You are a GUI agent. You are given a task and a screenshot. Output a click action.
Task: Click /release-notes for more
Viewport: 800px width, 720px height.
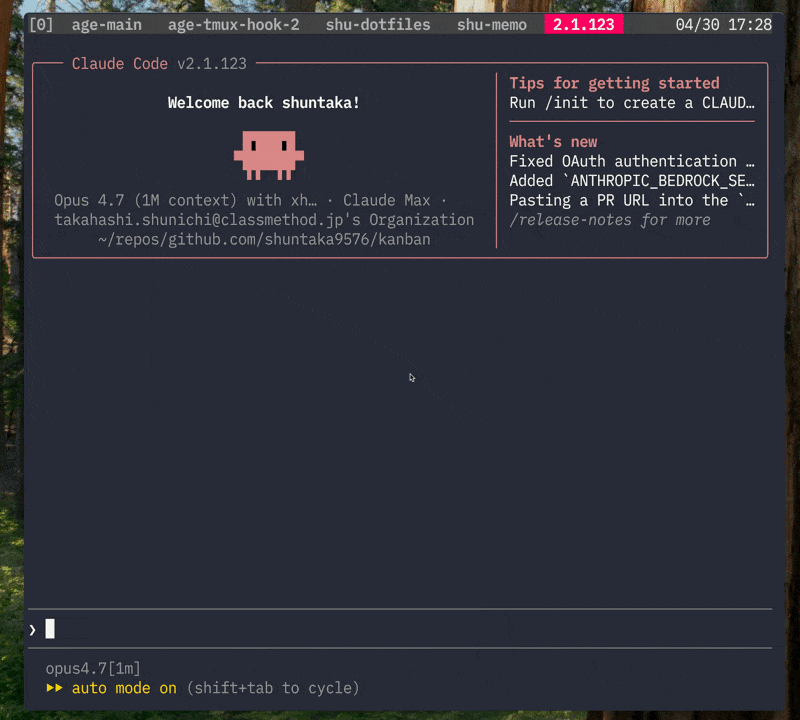coord(610,220)
